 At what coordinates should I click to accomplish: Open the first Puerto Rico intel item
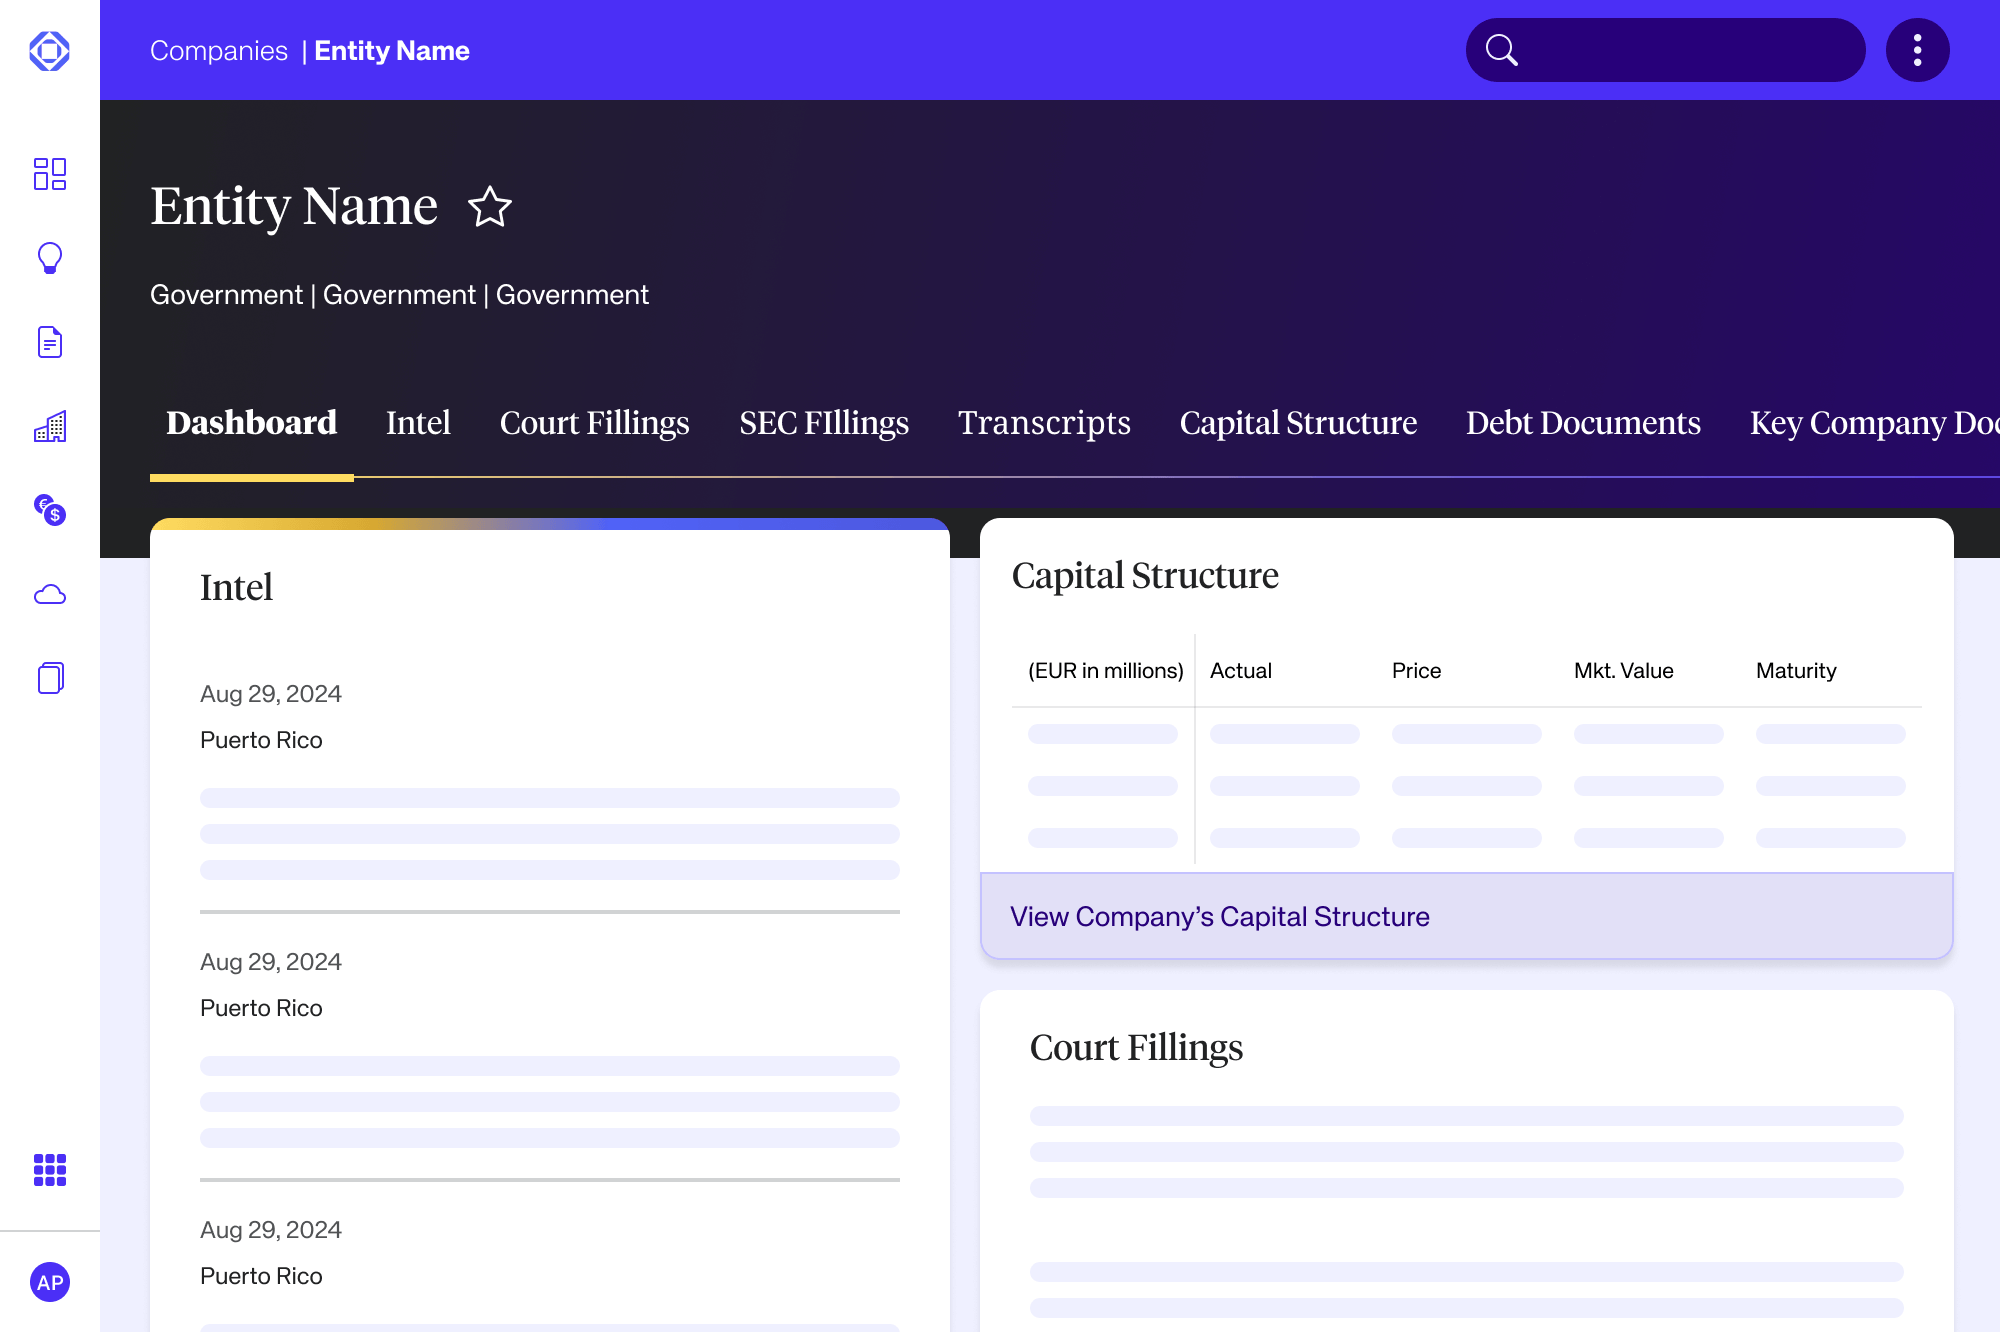click(x=261, y=740)
